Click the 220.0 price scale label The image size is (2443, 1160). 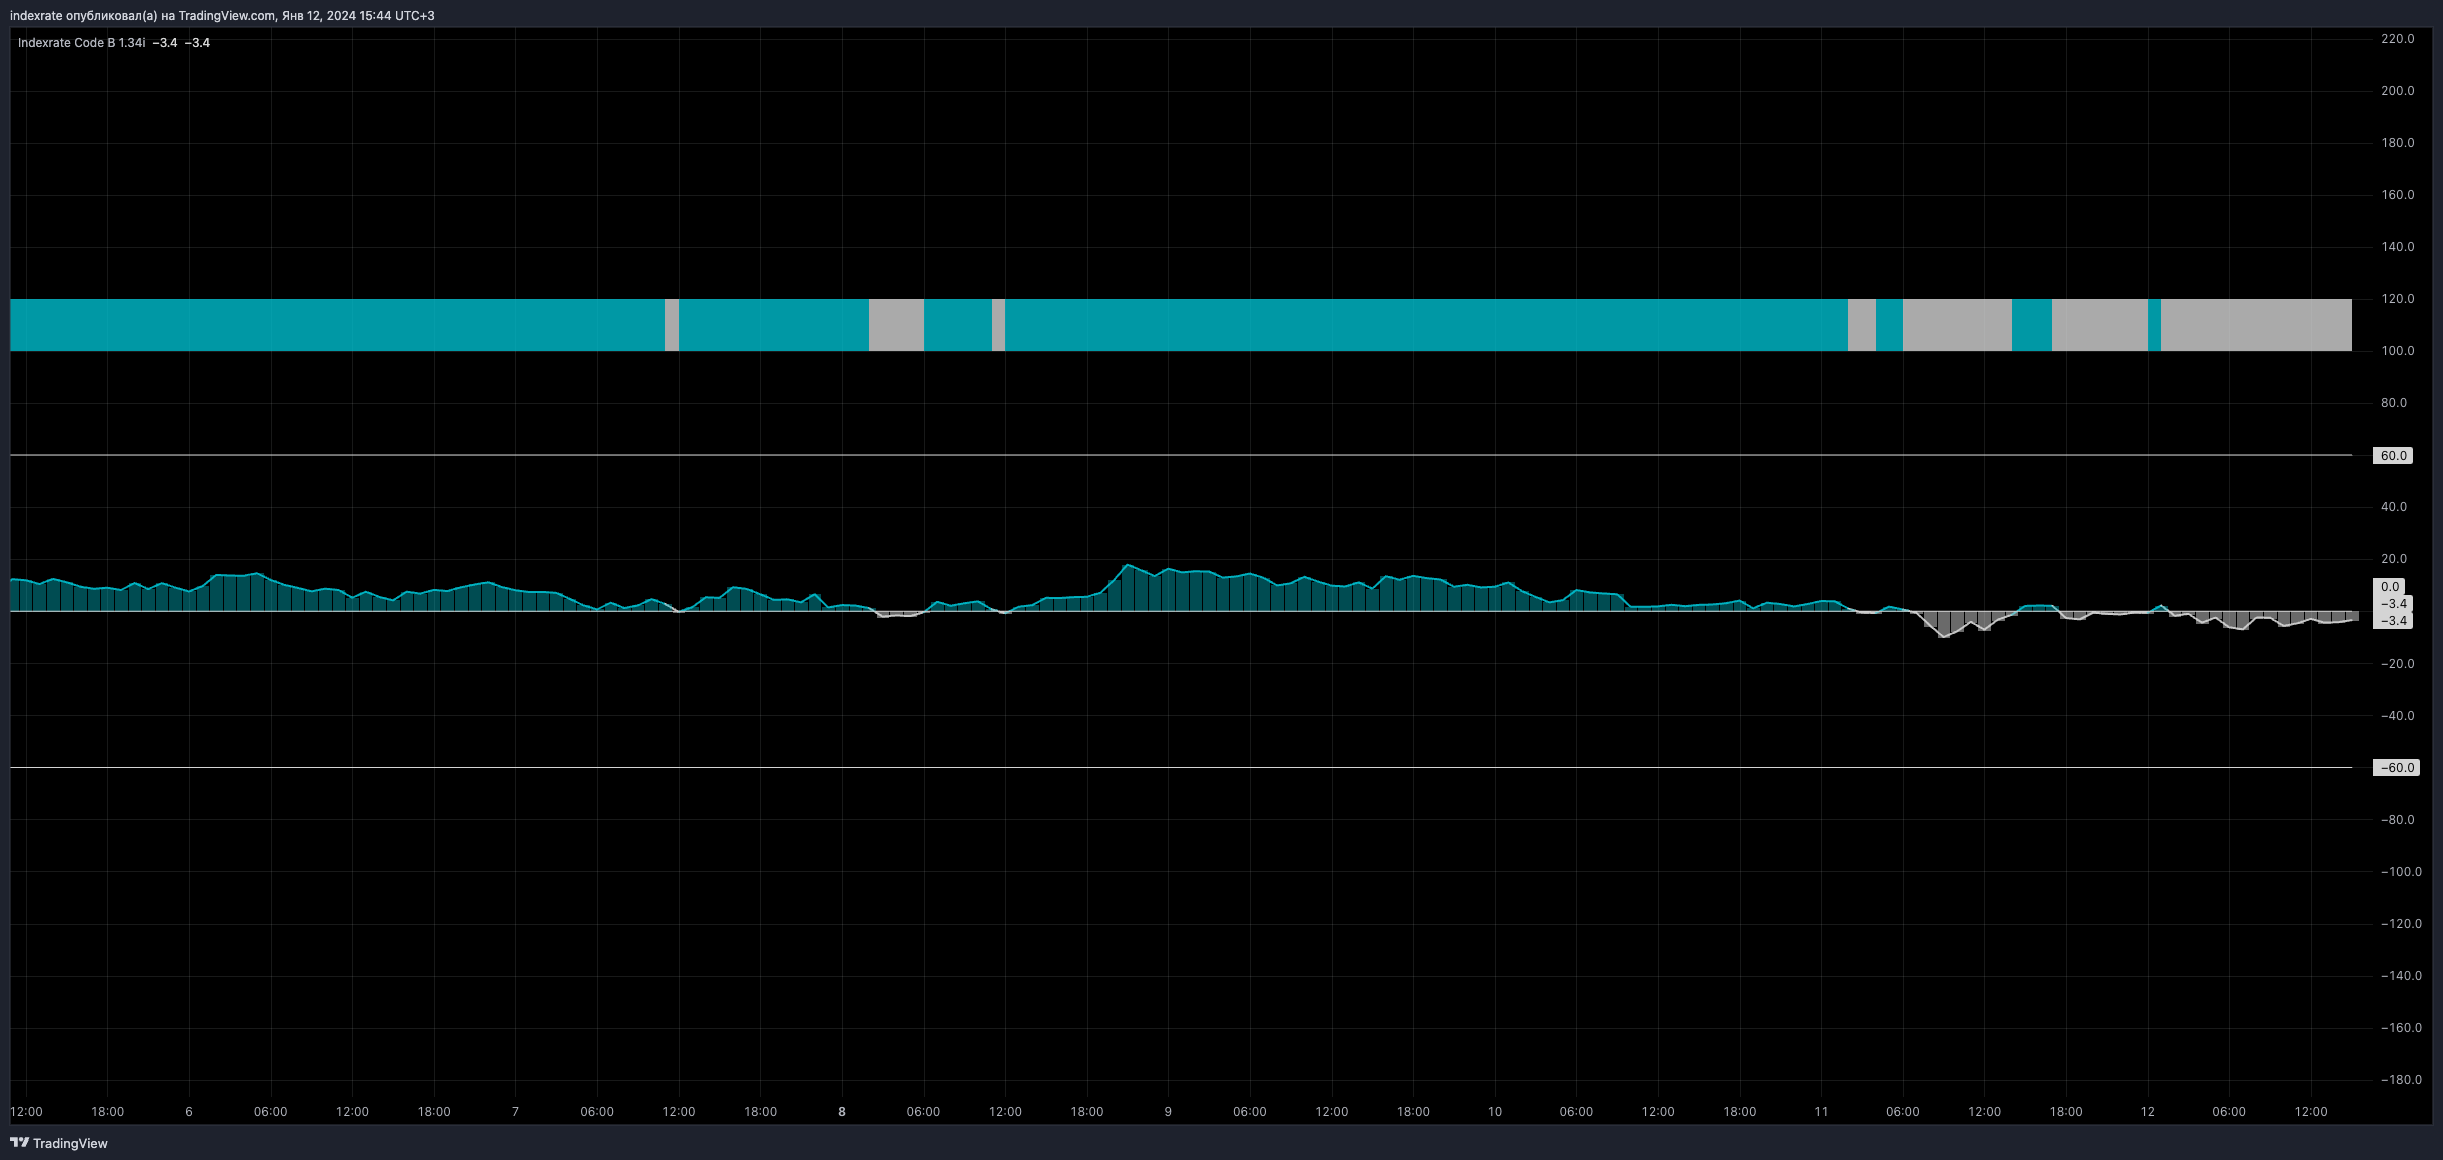(x=2397, y=39)
